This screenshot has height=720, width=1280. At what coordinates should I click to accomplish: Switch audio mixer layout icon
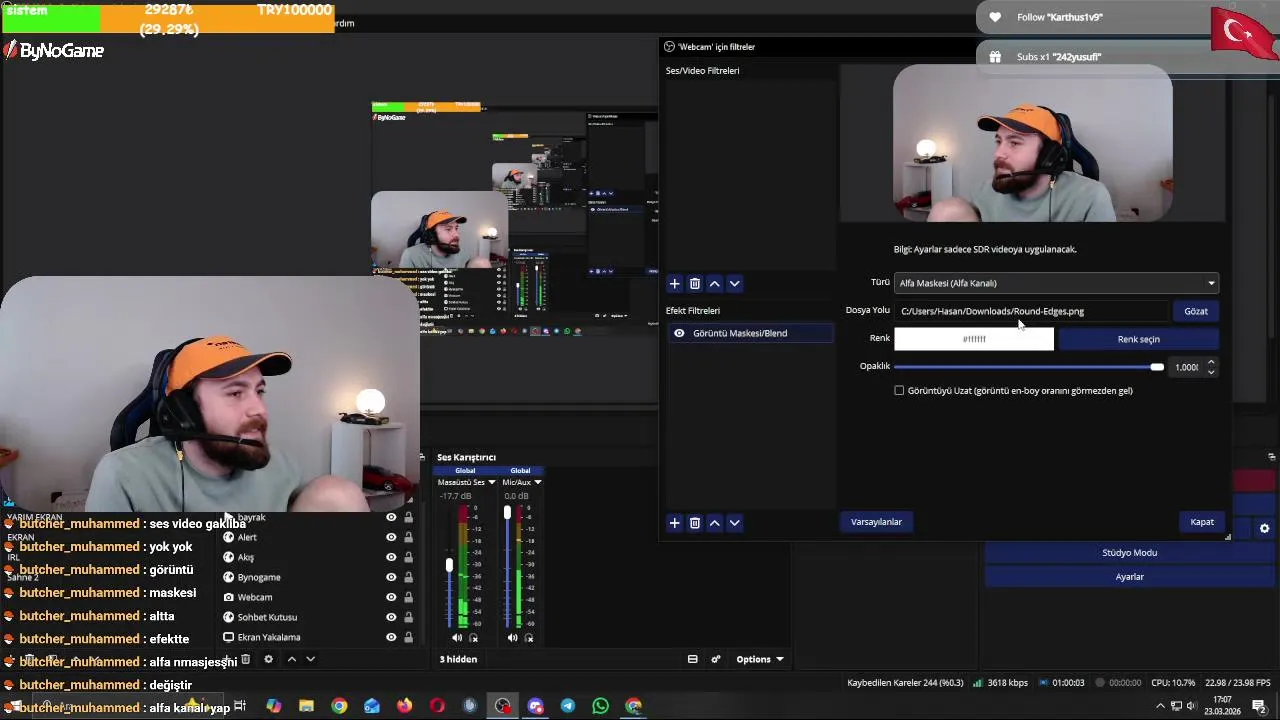click(x=692, y=659)
